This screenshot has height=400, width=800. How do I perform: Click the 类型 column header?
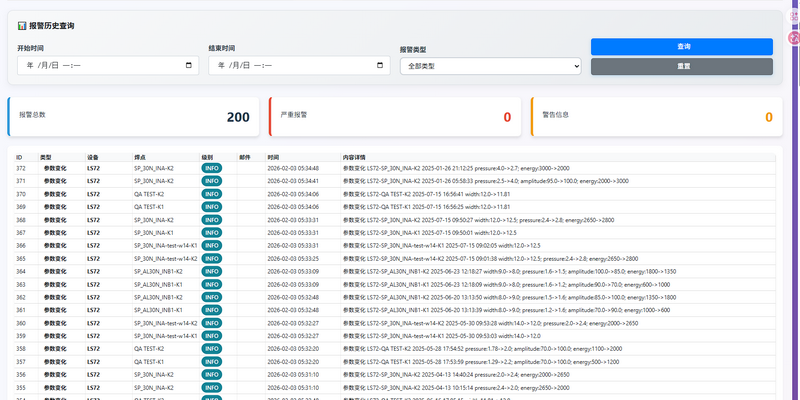click(x=45, y=157)
